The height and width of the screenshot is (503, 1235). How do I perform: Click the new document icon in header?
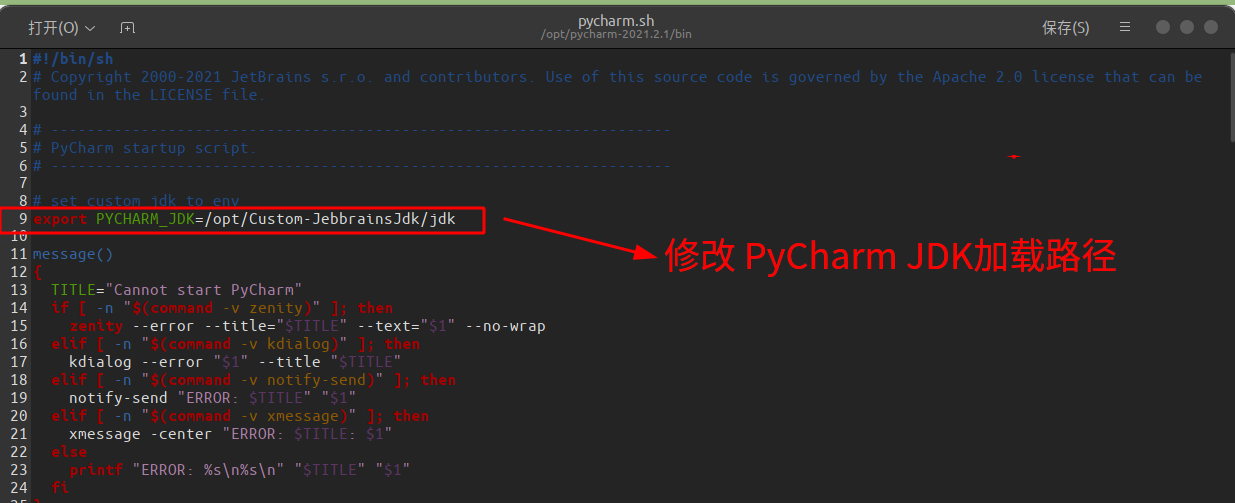point(127,28)
